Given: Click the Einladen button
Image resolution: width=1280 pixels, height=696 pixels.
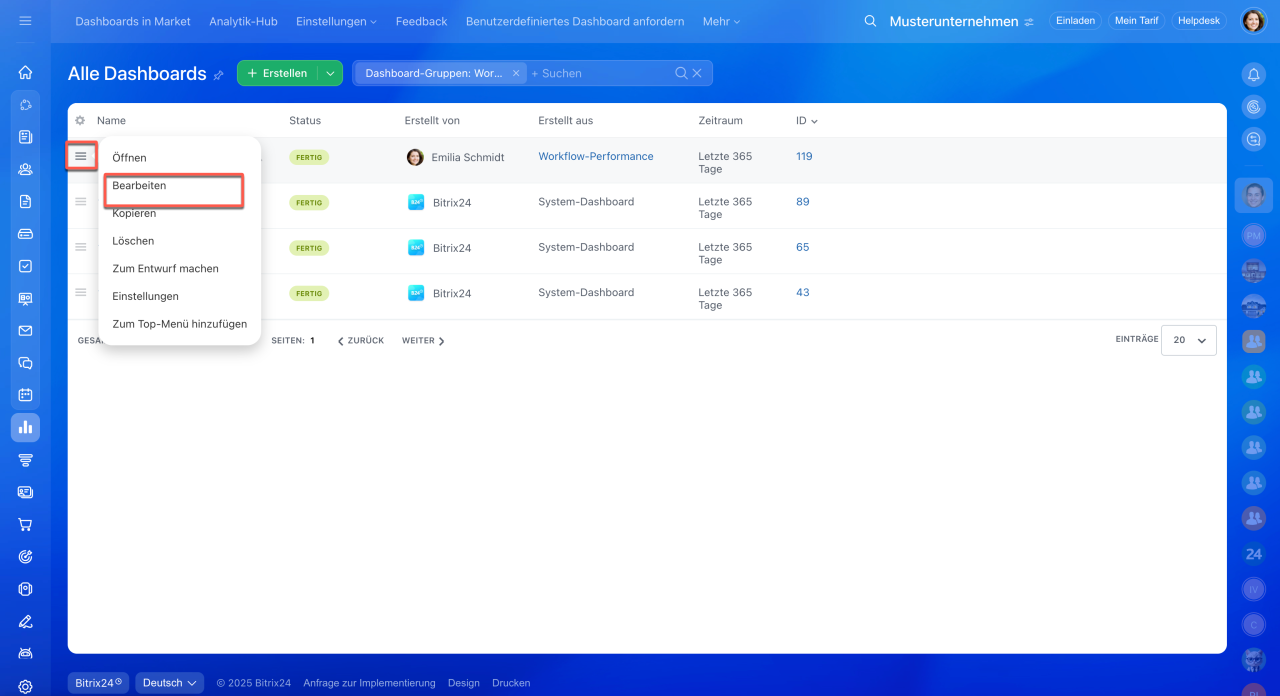Looking at the screenshot, I should 1075,21.
